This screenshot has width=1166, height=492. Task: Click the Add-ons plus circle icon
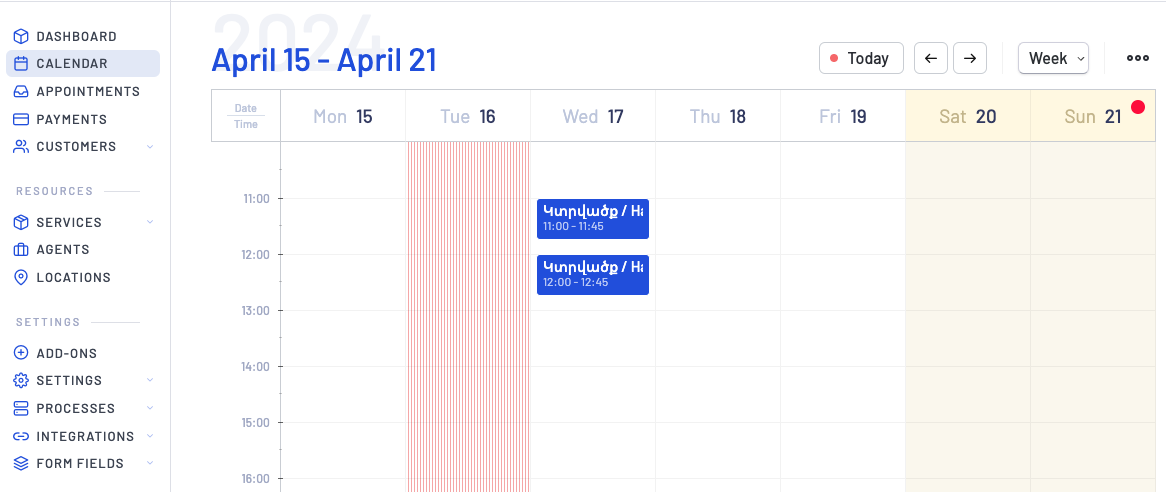tap(20, 353)
